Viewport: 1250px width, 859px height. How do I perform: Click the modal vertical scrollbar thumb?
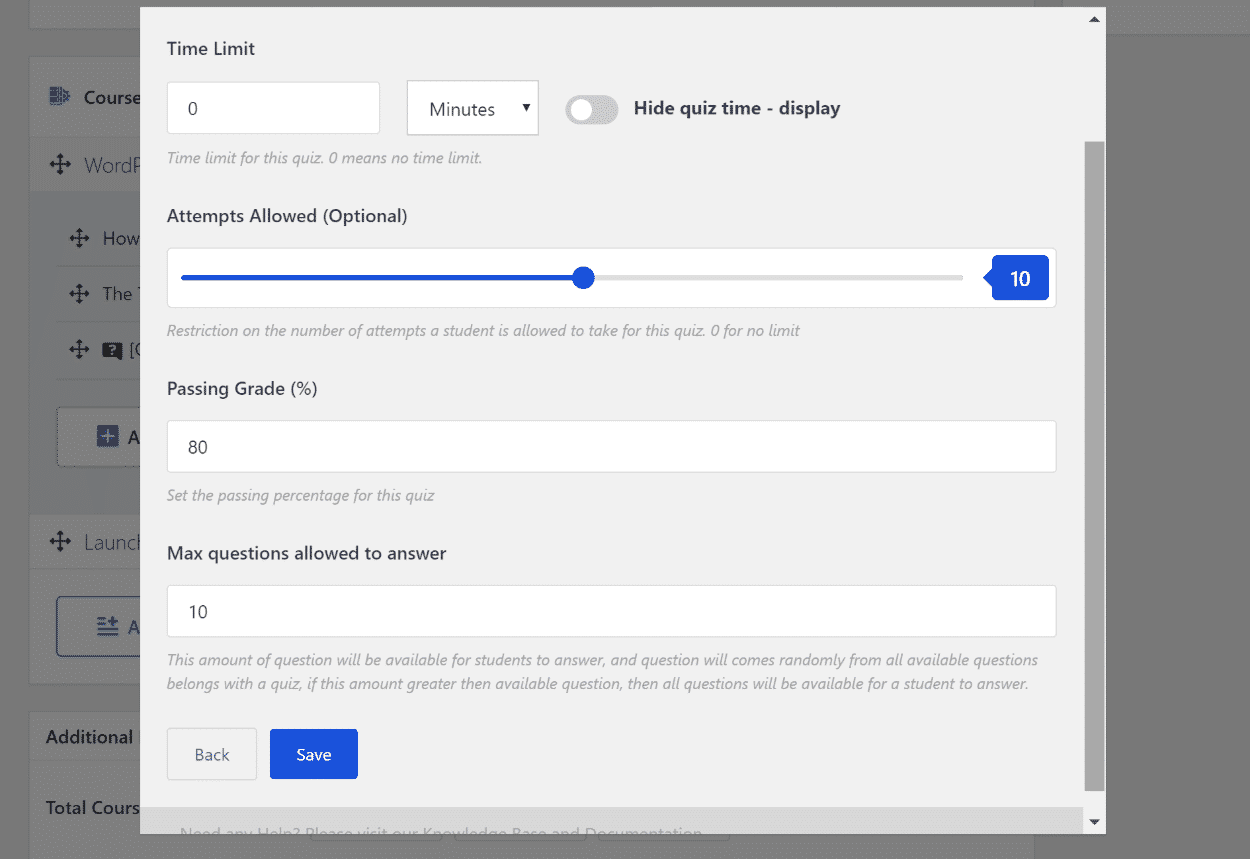(x=1094, y=465)
